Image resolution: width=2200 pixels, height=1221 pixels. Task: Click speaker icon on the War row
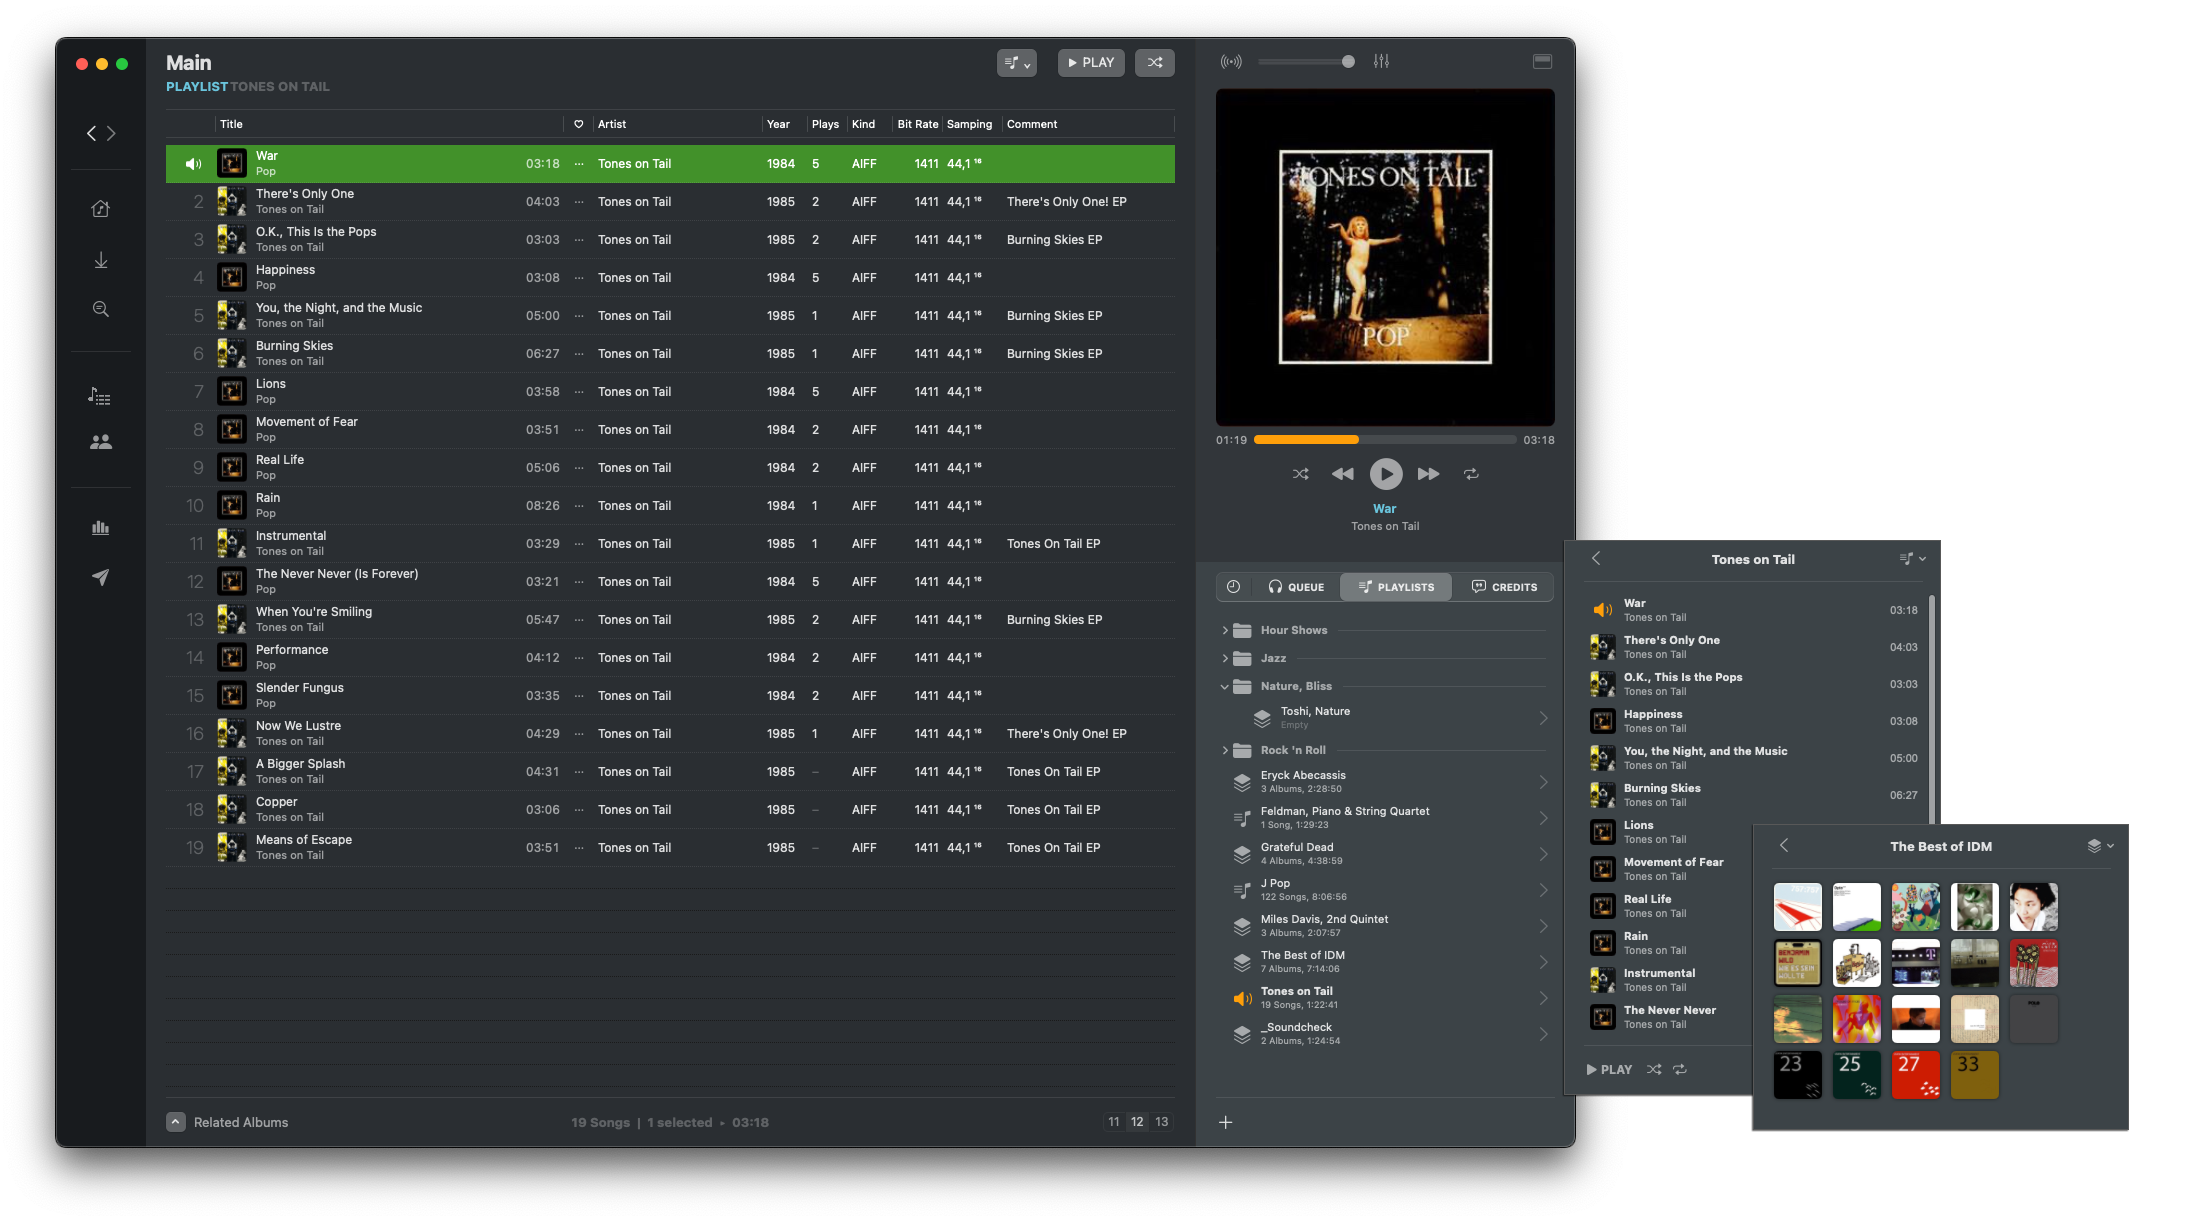(193, 164)
